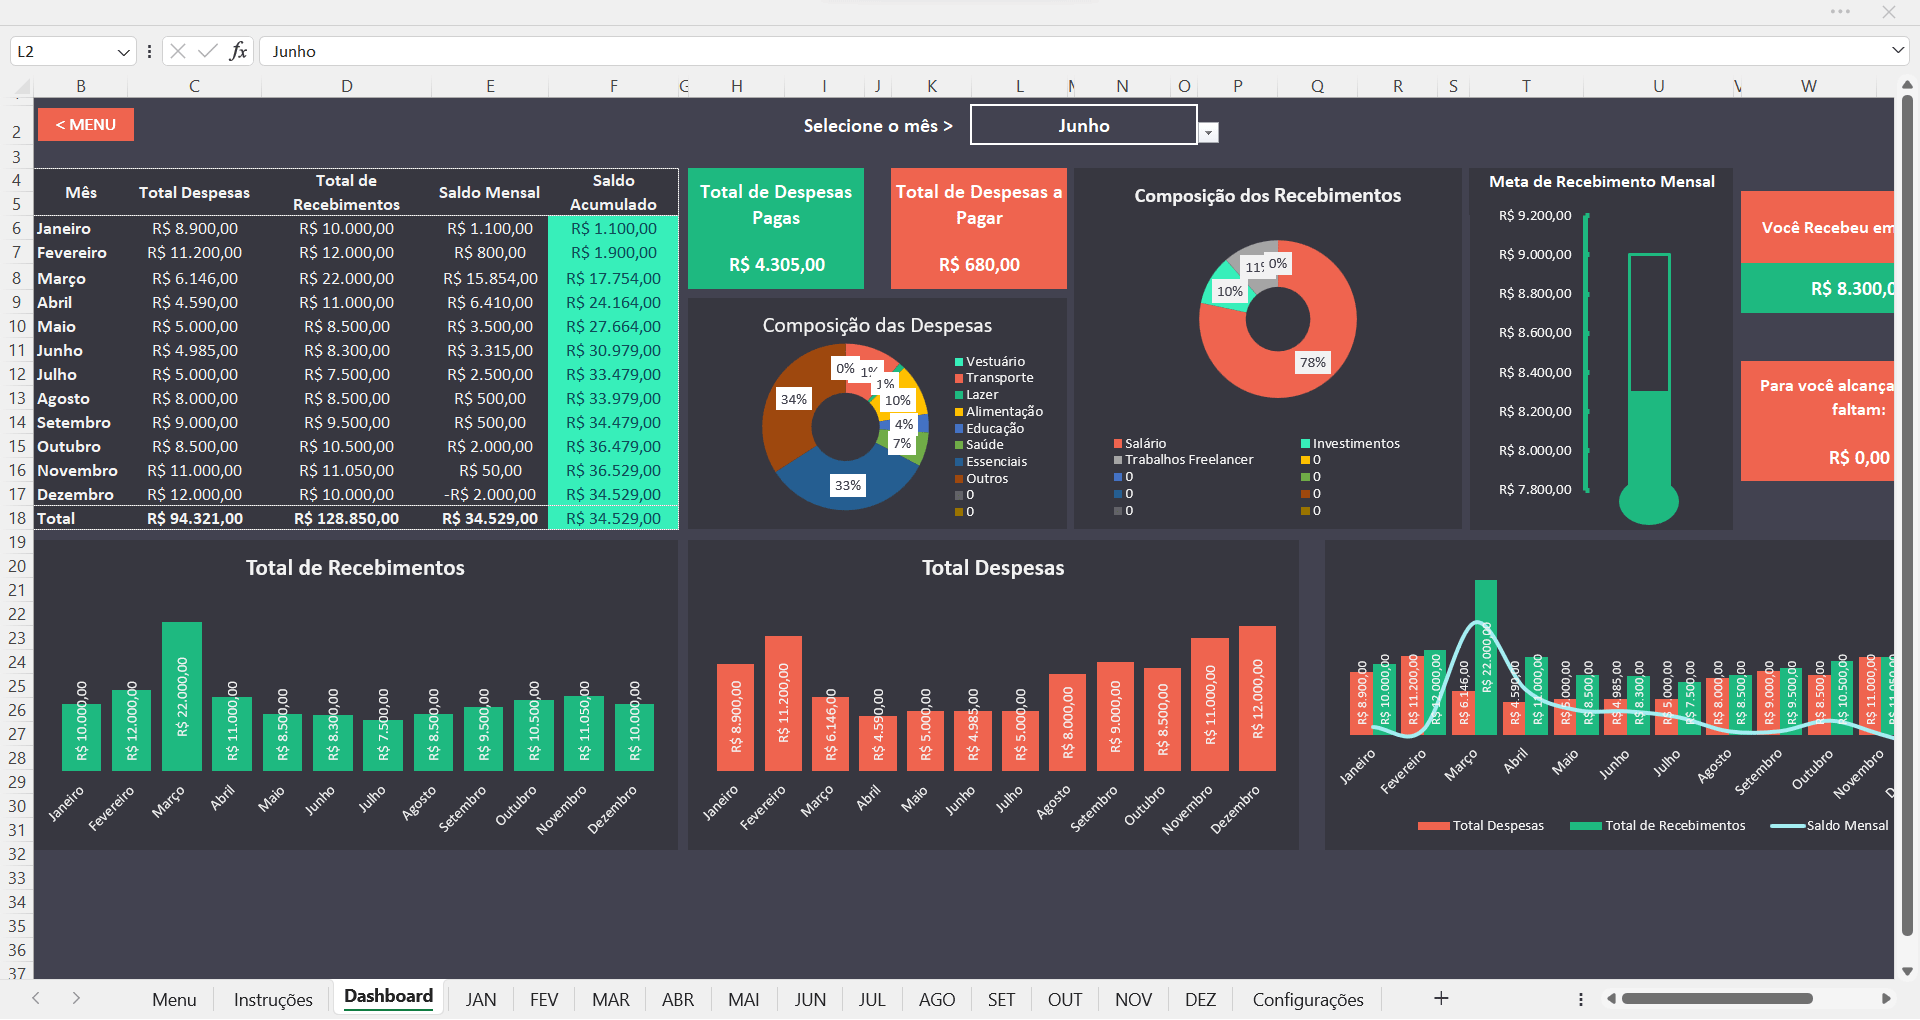Click the confirm checkmark in formula bar
Viewport: 1920px width, 1020px height.
(x=208, y=51)
